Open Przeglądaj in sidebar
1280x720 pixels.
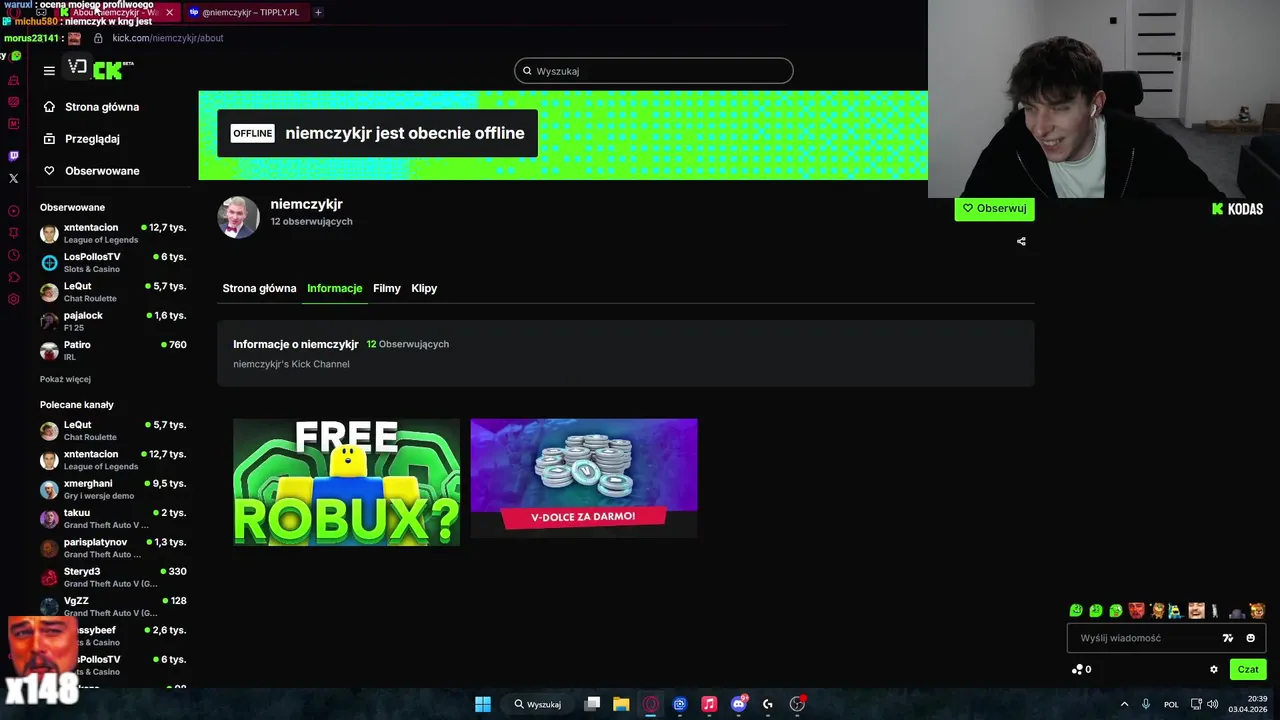[x=92, y=139]
